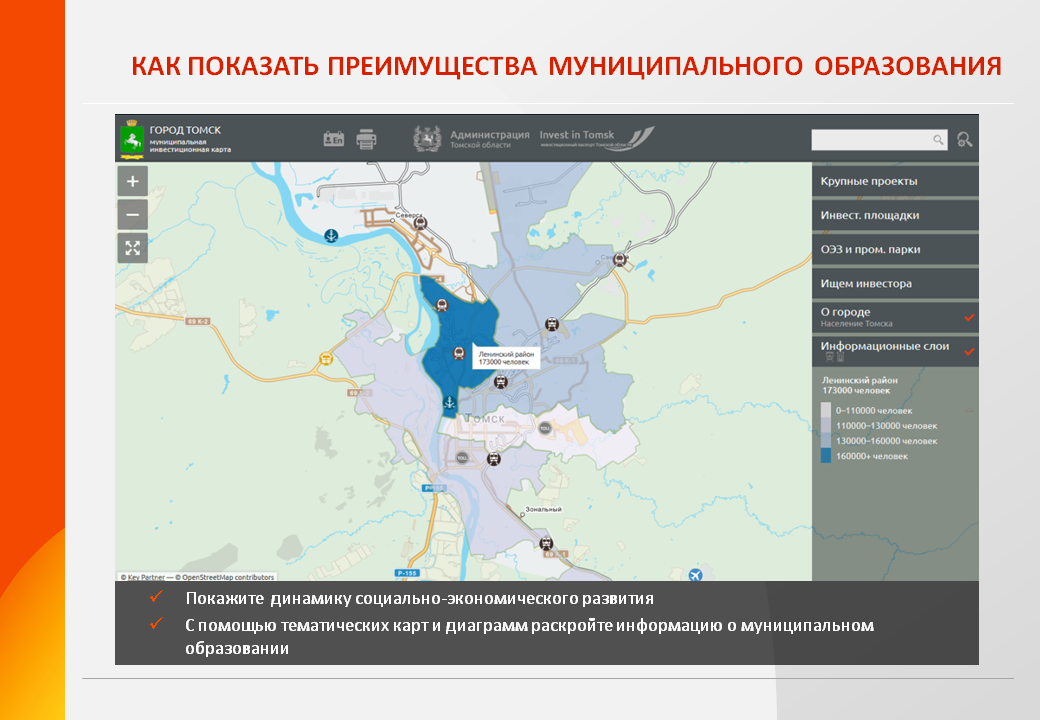The height and width of the screenshot is (720, 1040).
Task: Click the 110000–130000 человек legend color swatch
Action: tap(826, 426)
